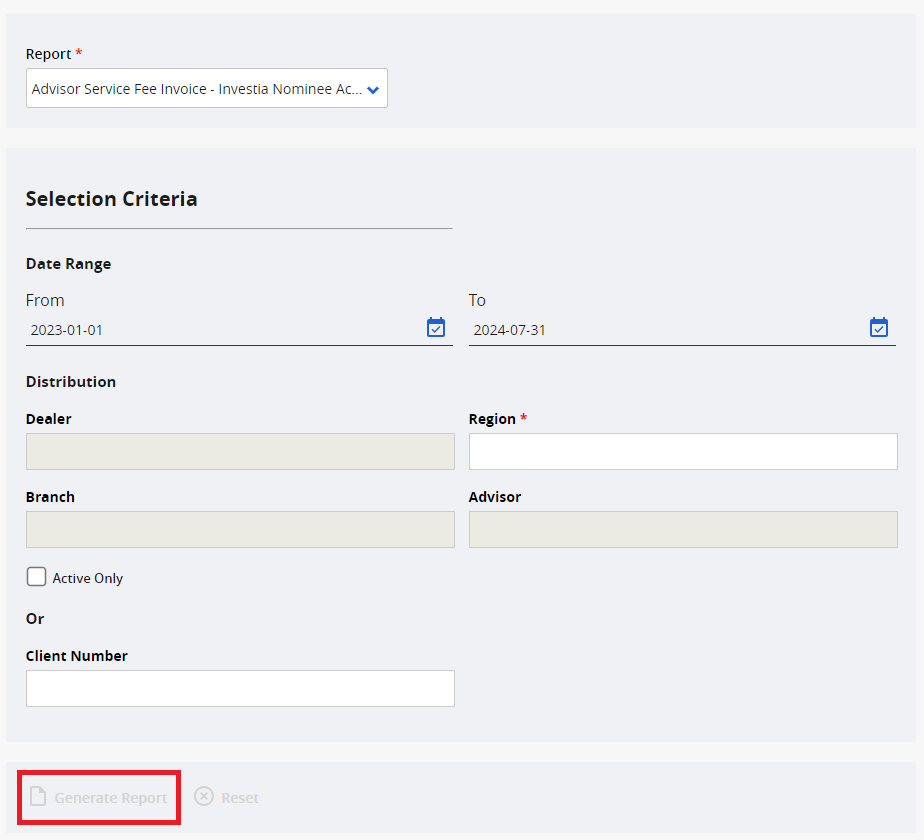Select the Client Number input field

[x=240, y=688]
